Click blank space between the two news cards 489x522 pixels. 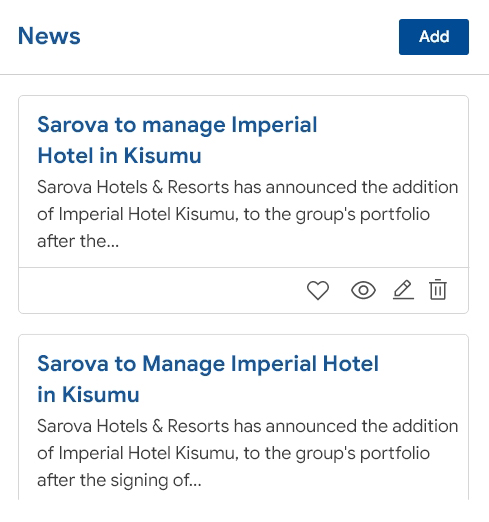(x=244, y=324)
